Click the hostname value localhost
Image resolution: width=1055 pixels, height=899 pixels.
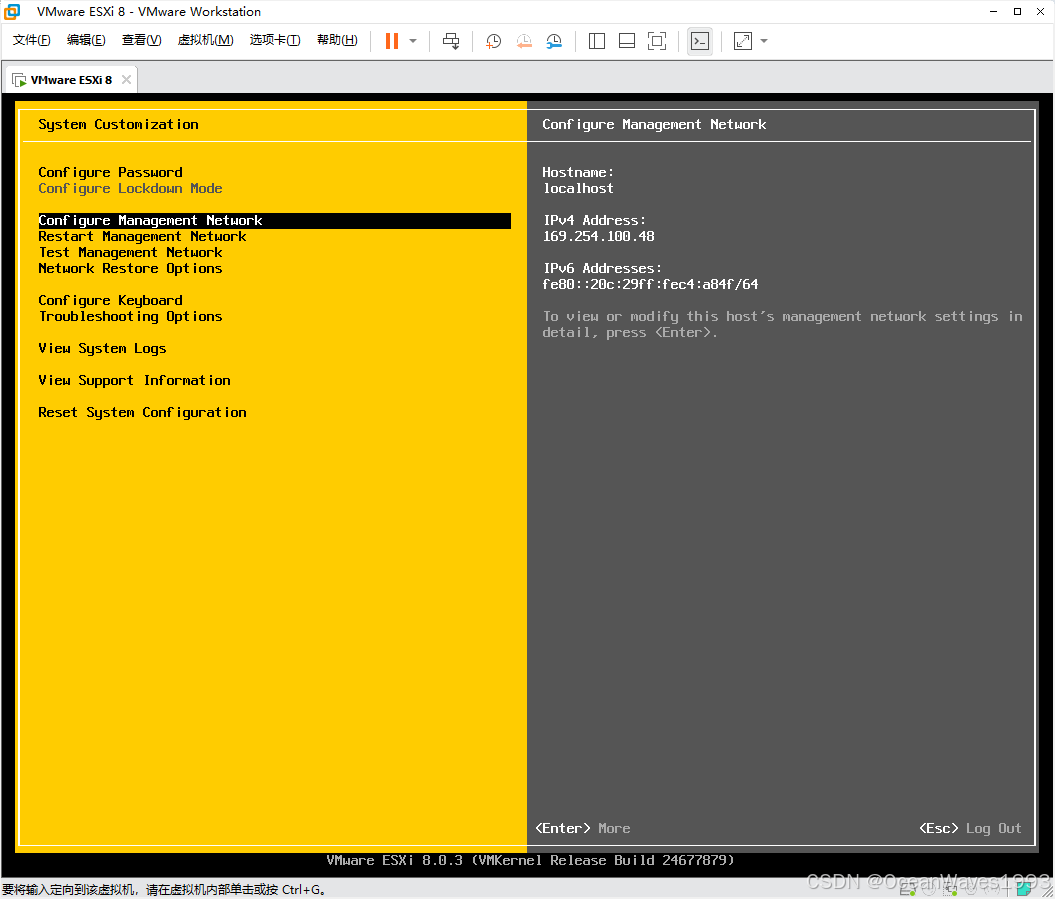579,188
